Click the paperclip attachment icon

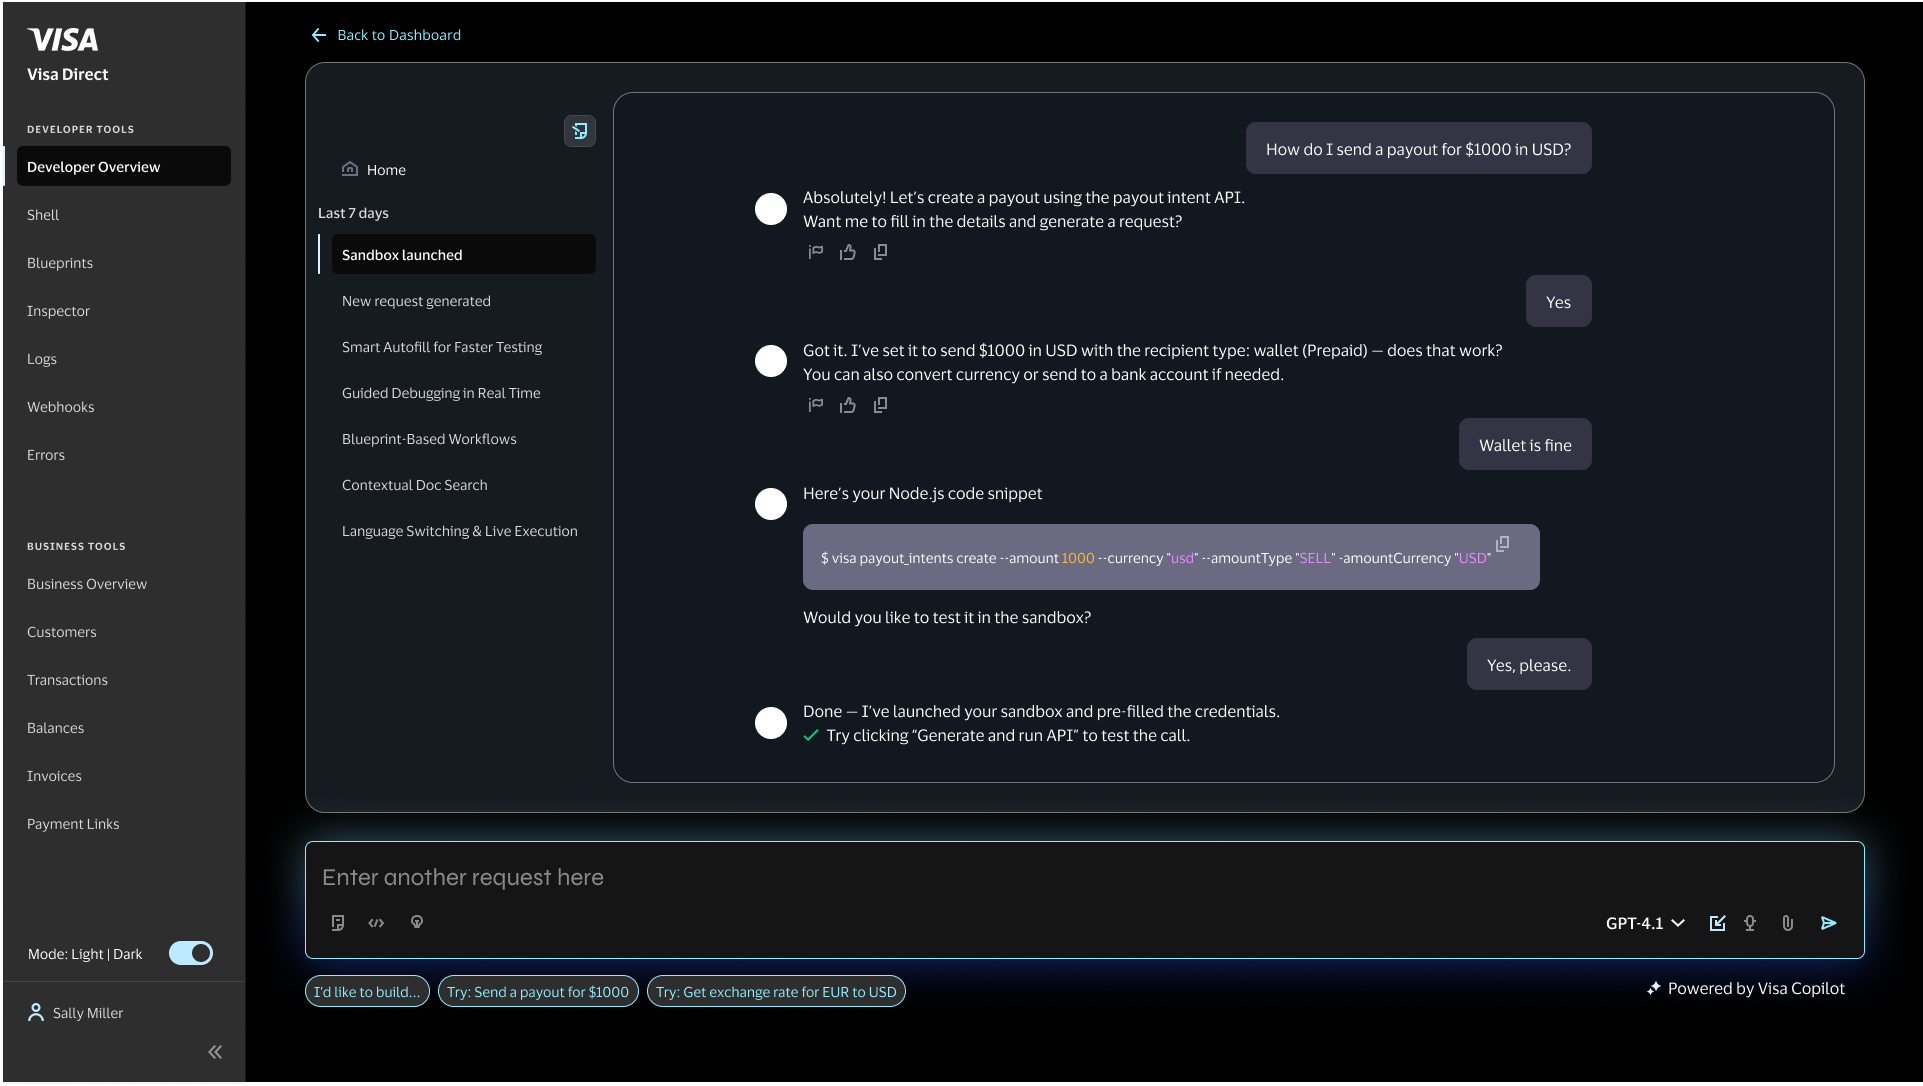coord(1787,923)
